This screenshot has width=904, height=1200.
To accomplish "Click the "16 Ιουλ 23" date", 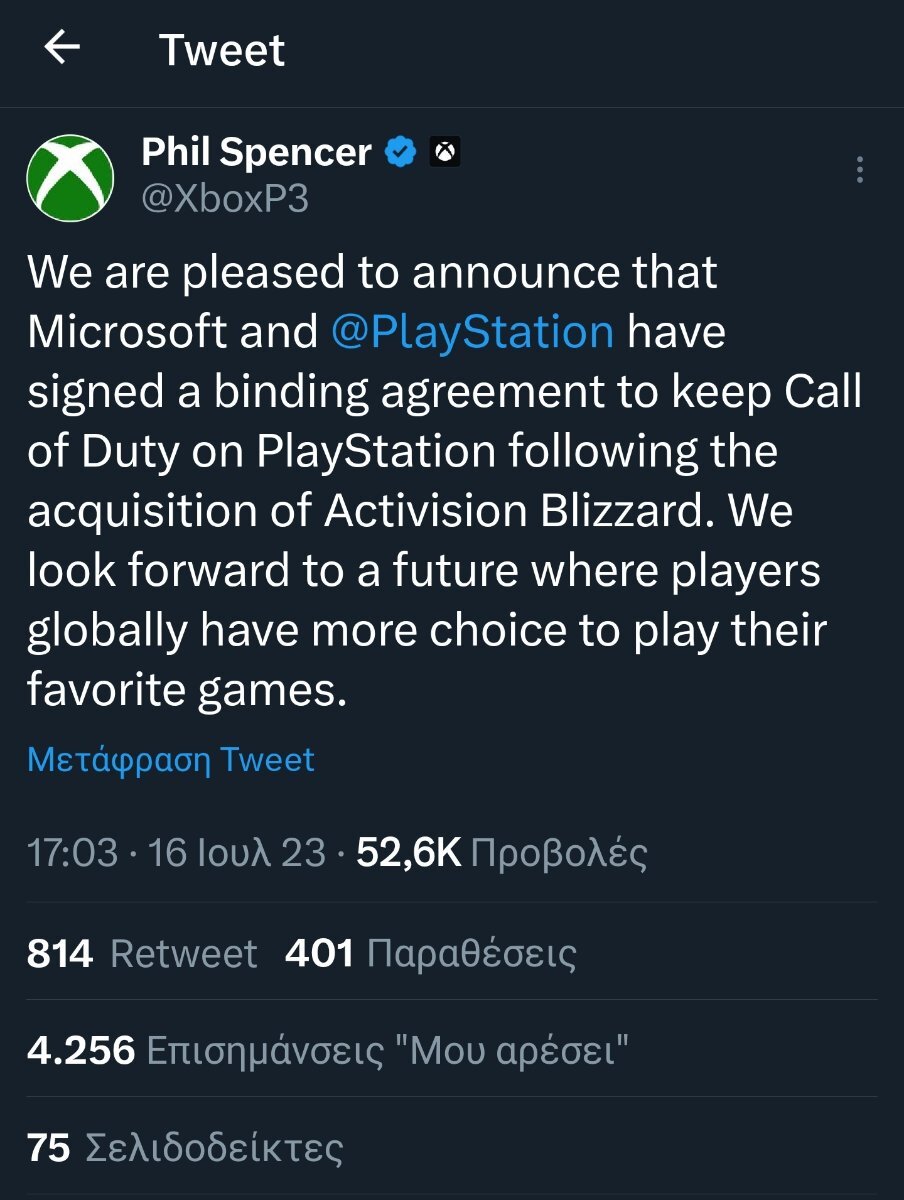I will [237, 853].
